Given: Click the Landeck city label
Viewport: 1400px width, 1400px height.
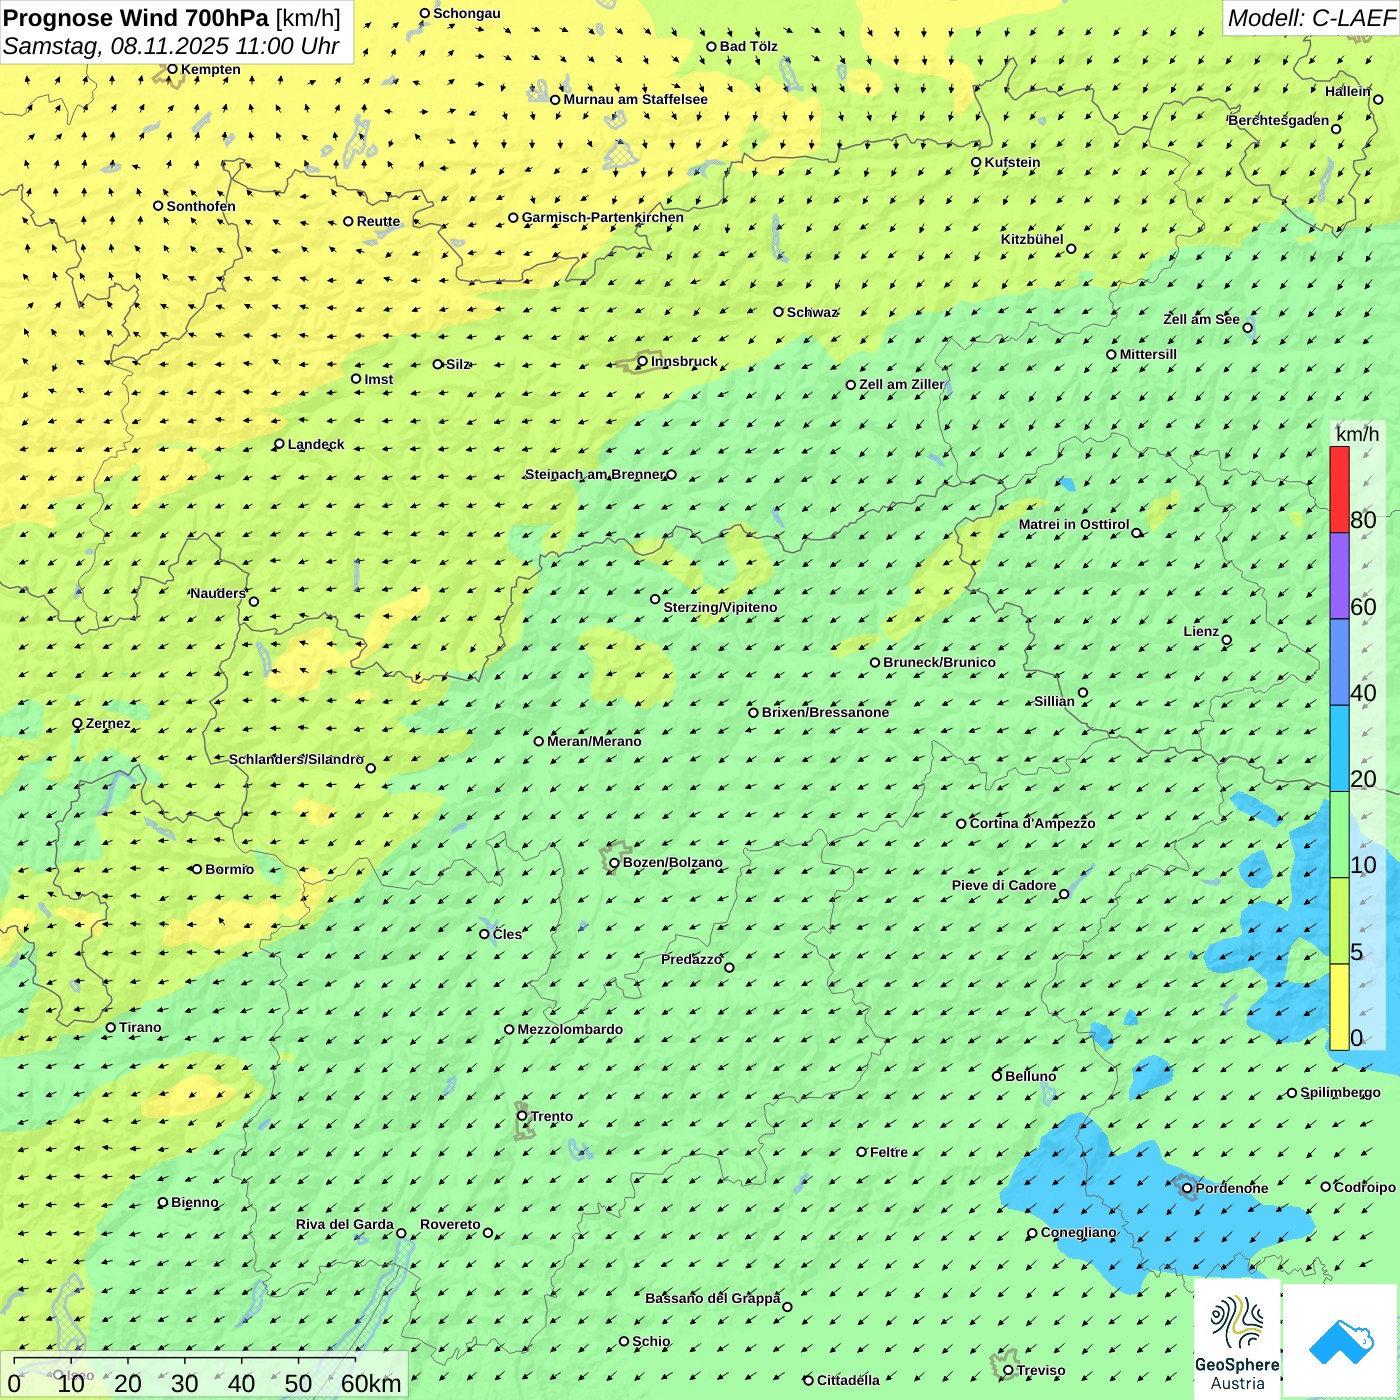Looking at the screenshot, I should 316,444.
